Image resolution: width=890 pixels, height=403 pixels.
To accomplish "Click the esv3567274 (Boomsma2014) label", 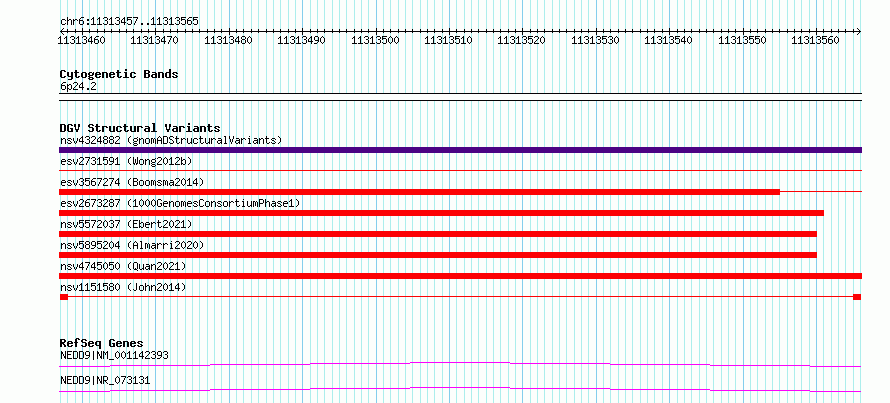I will 132,182.
